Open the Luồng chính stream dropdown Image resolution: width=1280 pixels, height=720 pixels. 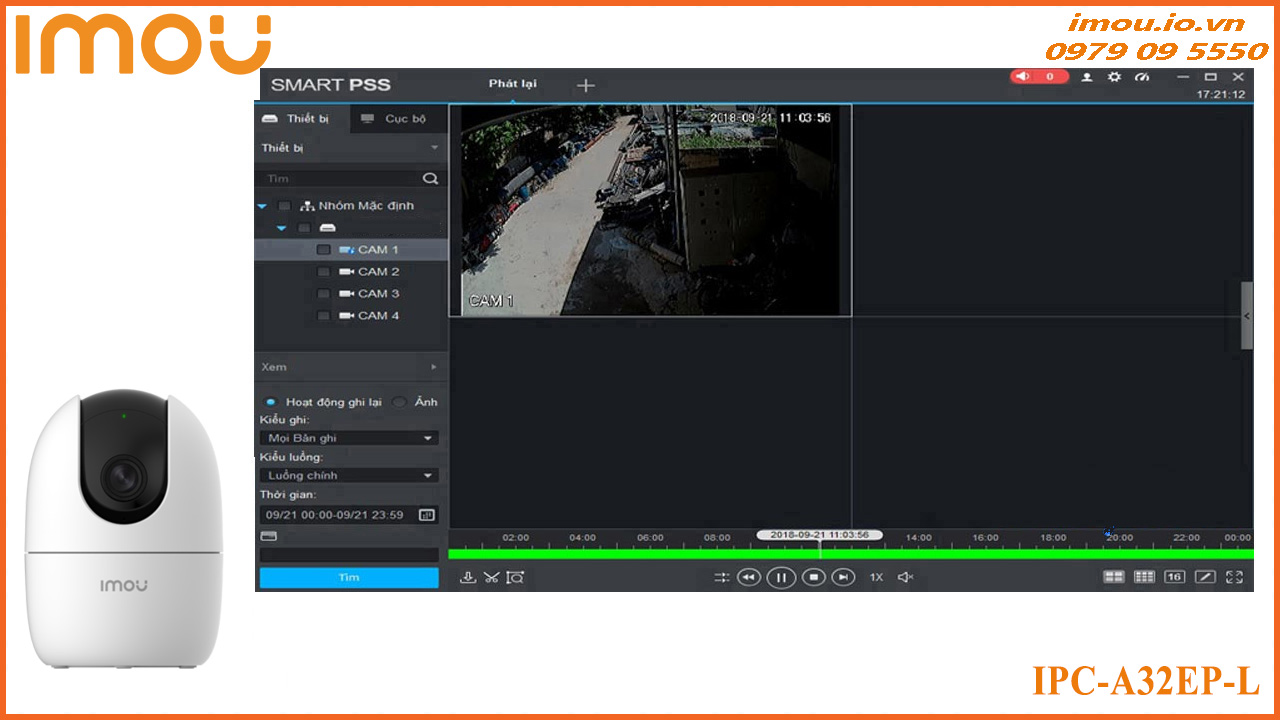coord(348,474)
